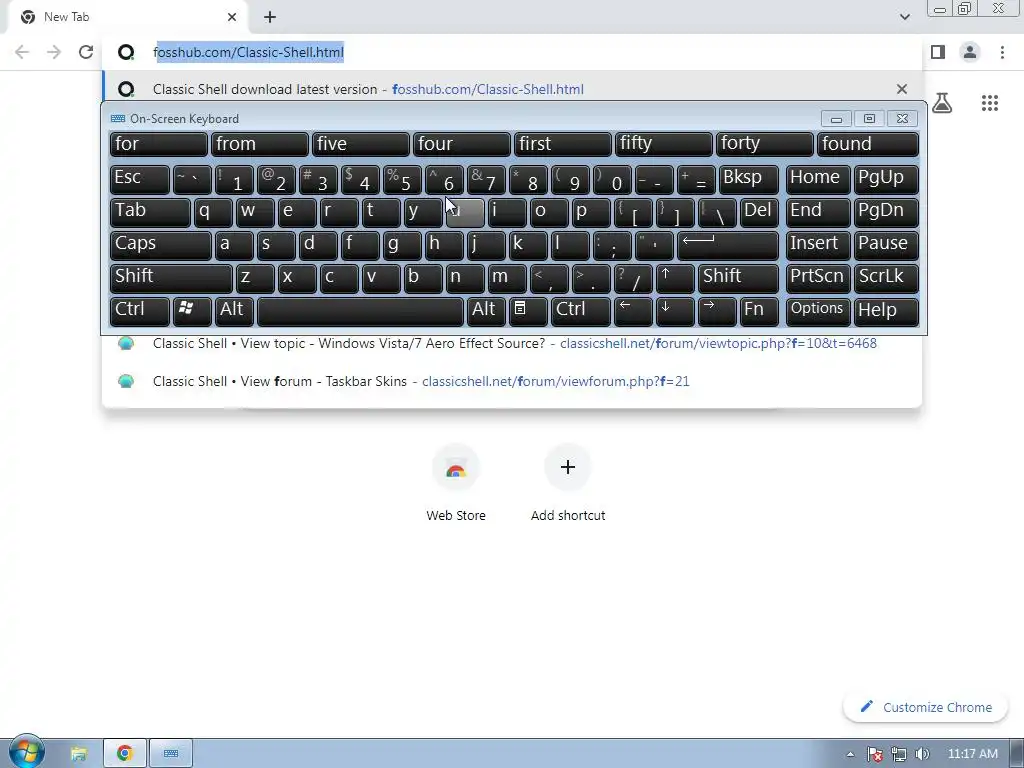Tap the up arrow key
Viewport: 1024px width, 768px height.
(675, 278)
